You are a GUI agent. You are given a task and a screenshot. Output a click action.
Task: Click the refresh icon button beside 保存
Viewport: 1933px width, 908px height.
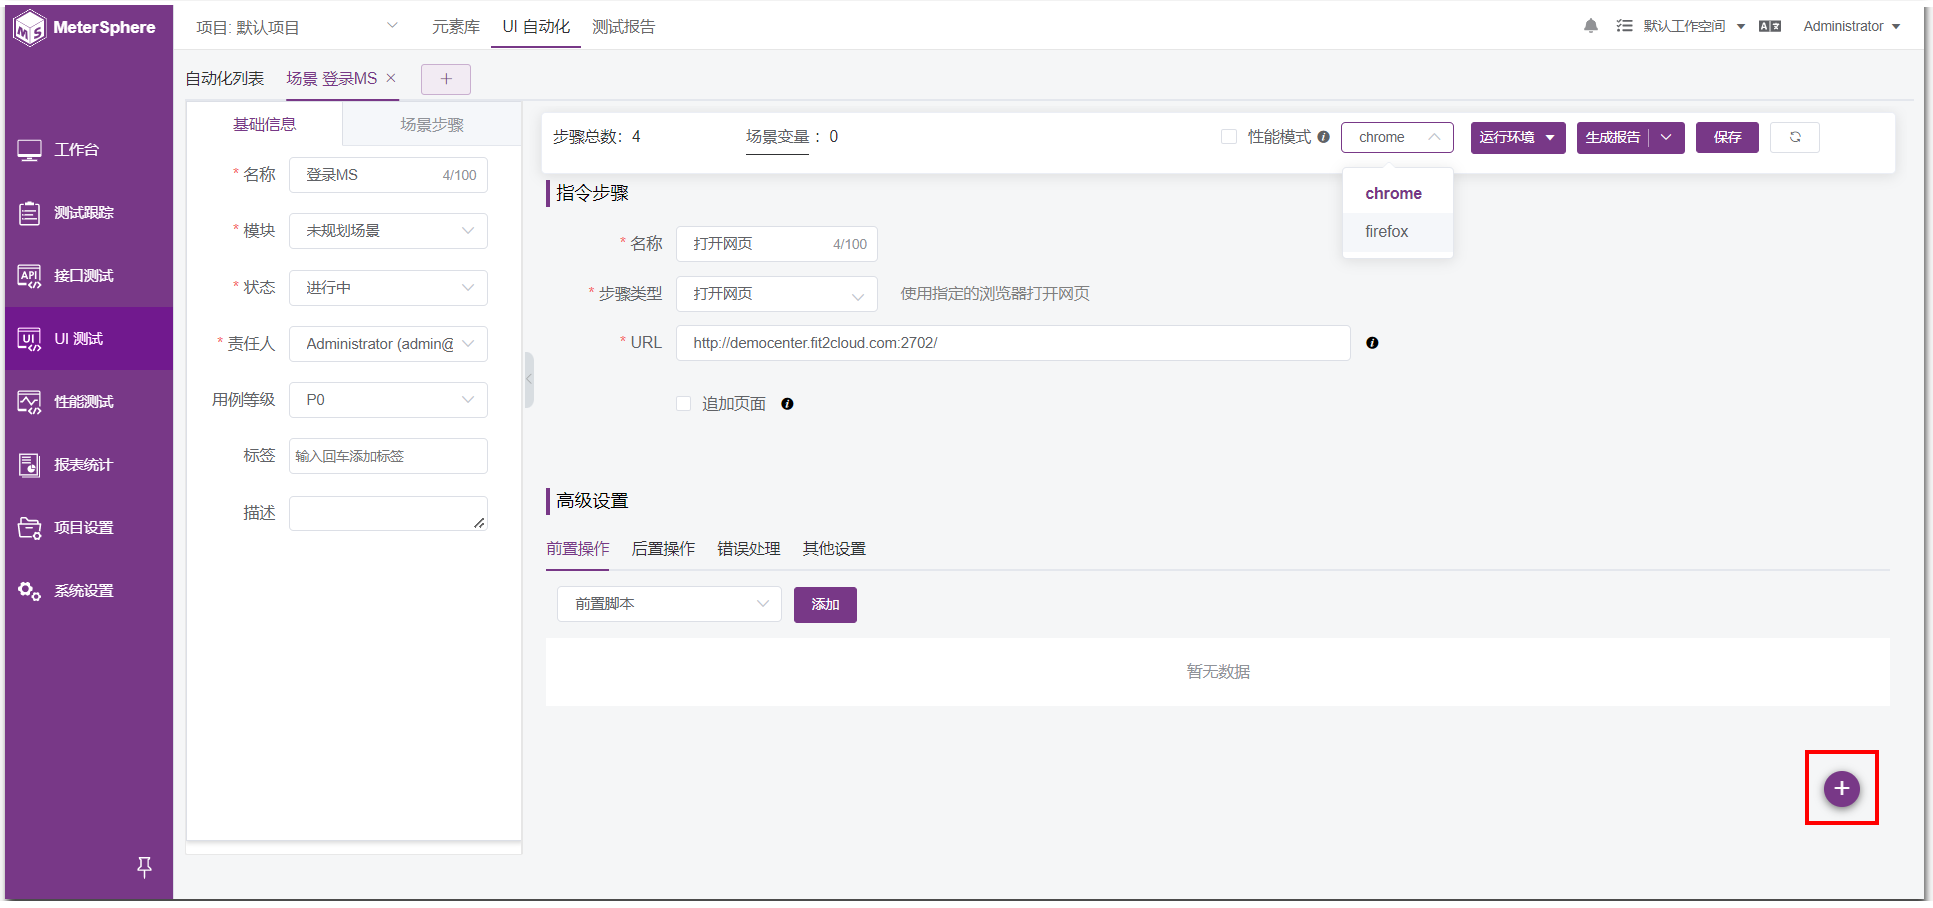(1795, 137)
